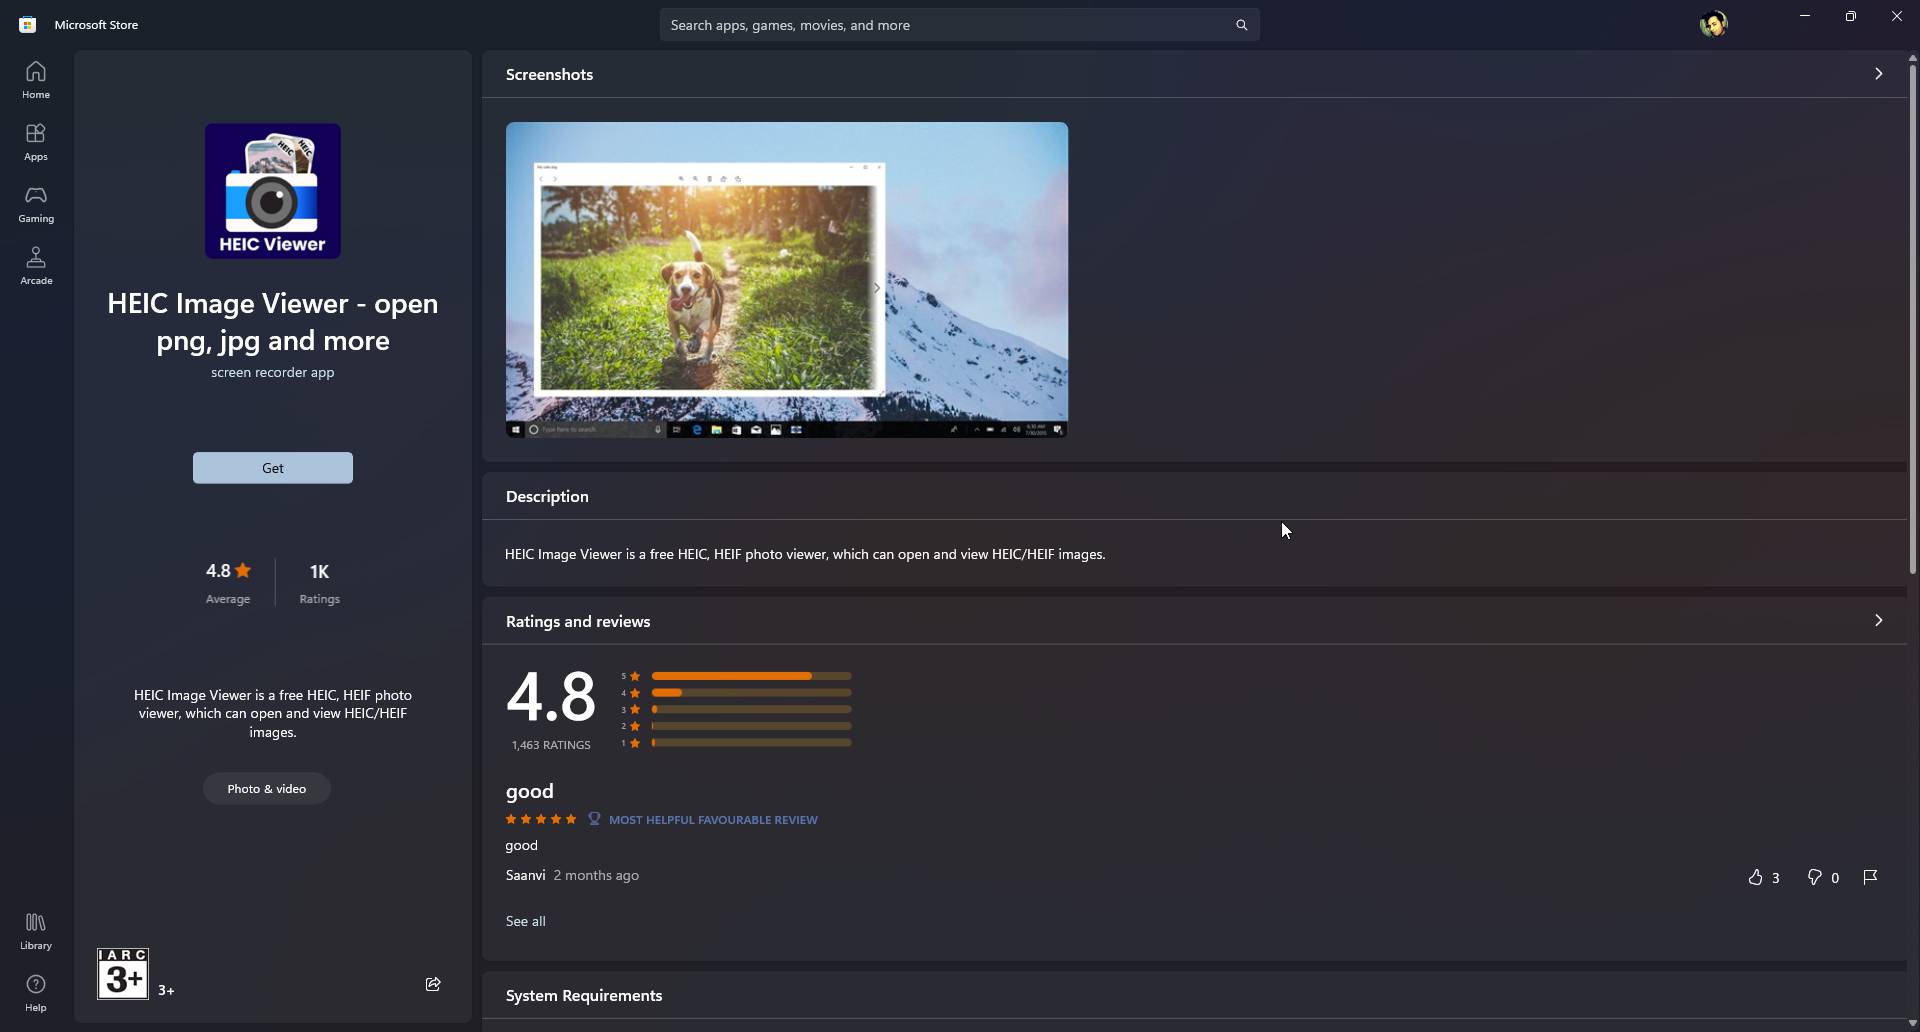Image resolution: width=1920 pixels, height=1032 pixels.
Task: Open the user profile avatar
Action: (x=1713, y=24)
